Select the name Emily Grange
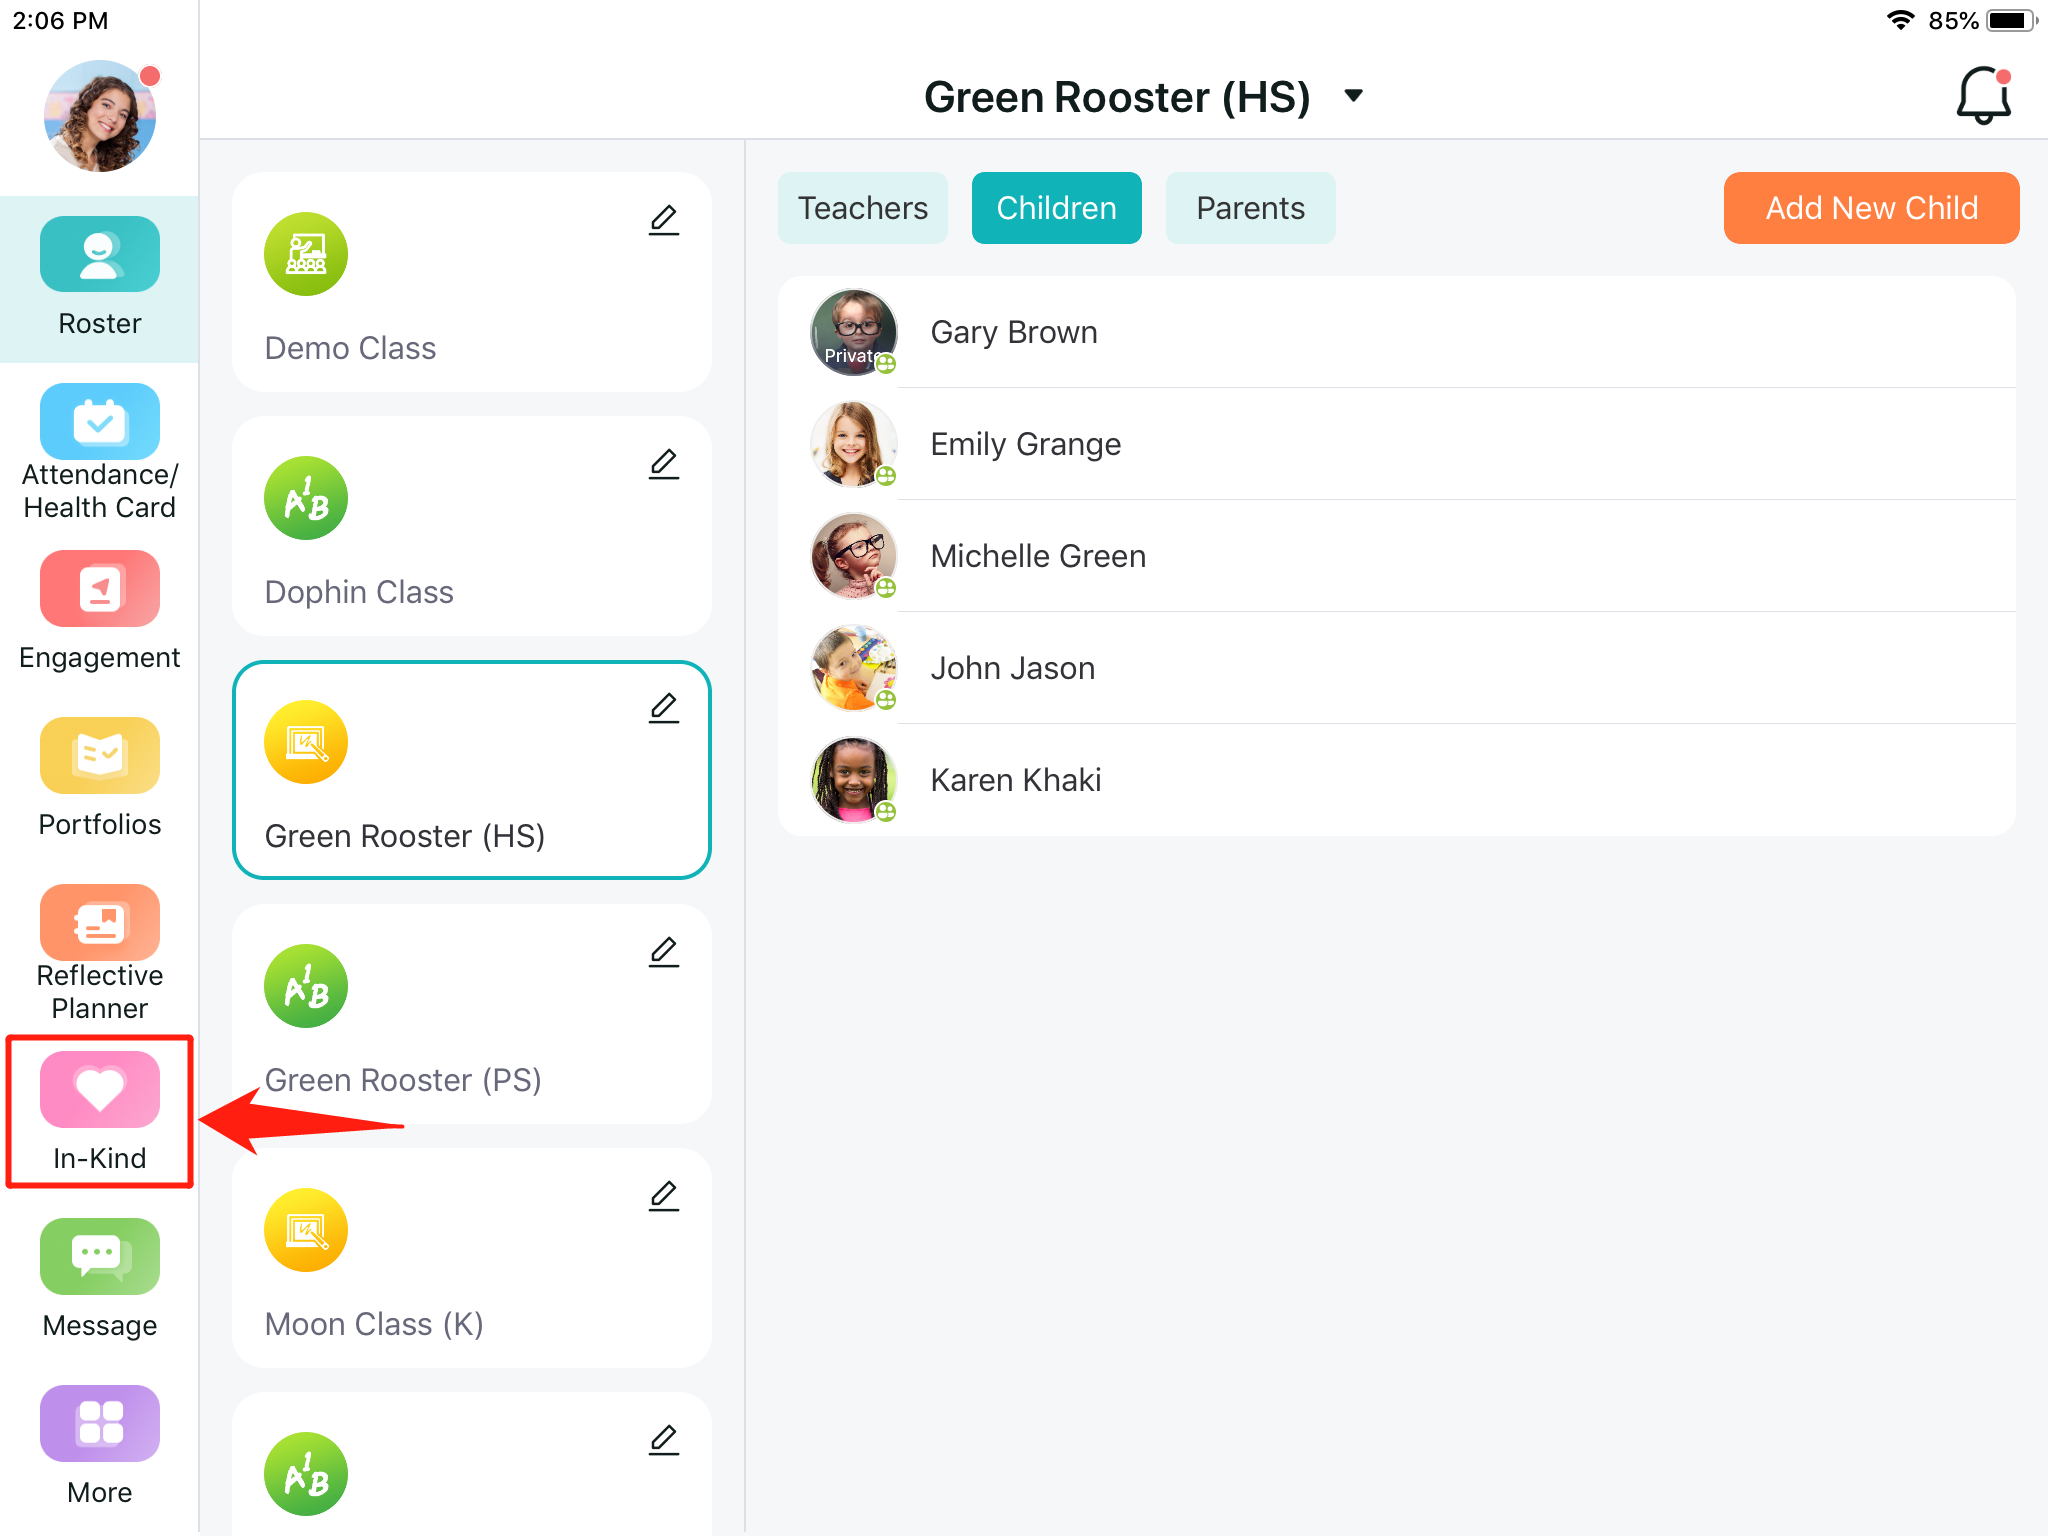 click(1026, 444)
